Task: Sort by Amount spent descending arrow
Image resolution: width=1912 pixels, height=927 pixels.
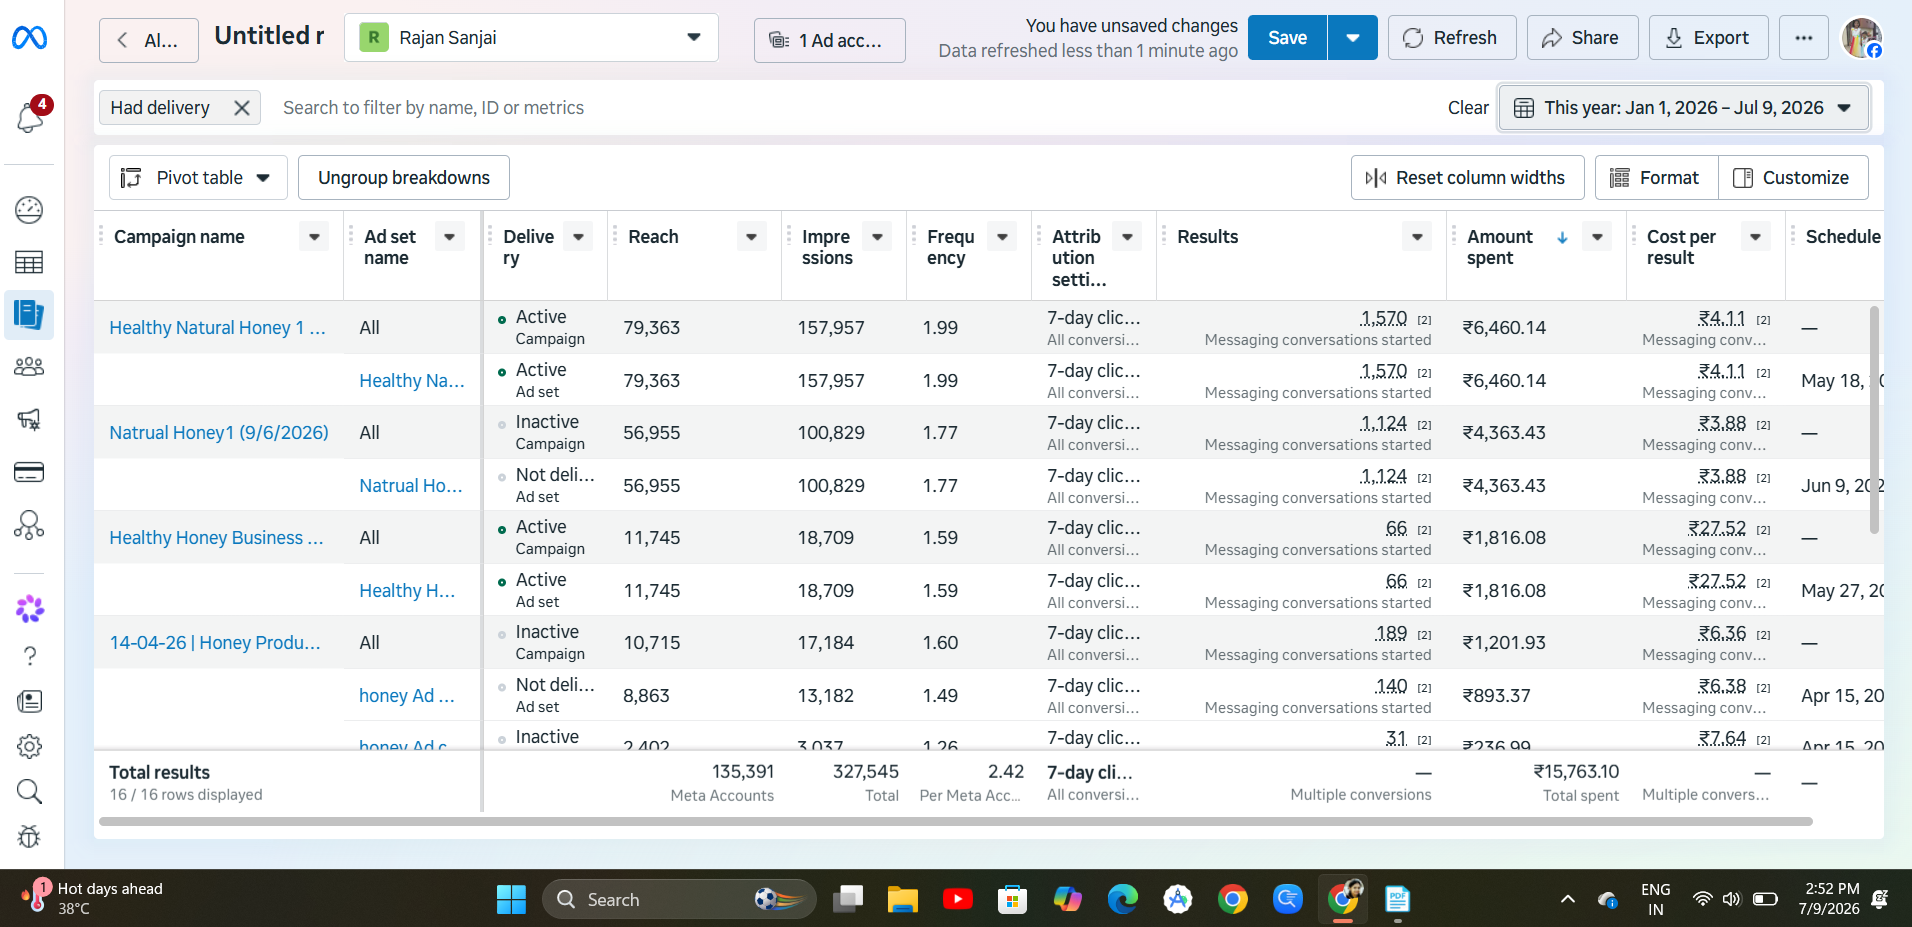Action: (x=1562, y=237)
